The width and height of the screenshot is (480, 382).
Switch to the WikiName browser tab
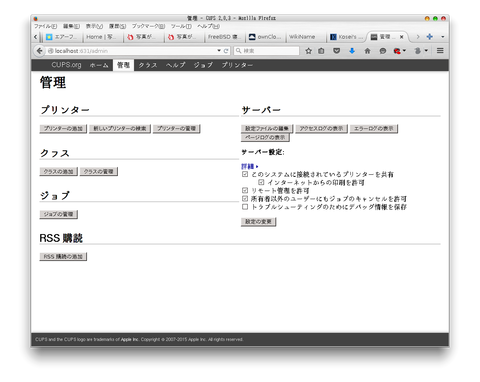pyautogui.click(x=306, y=37)
